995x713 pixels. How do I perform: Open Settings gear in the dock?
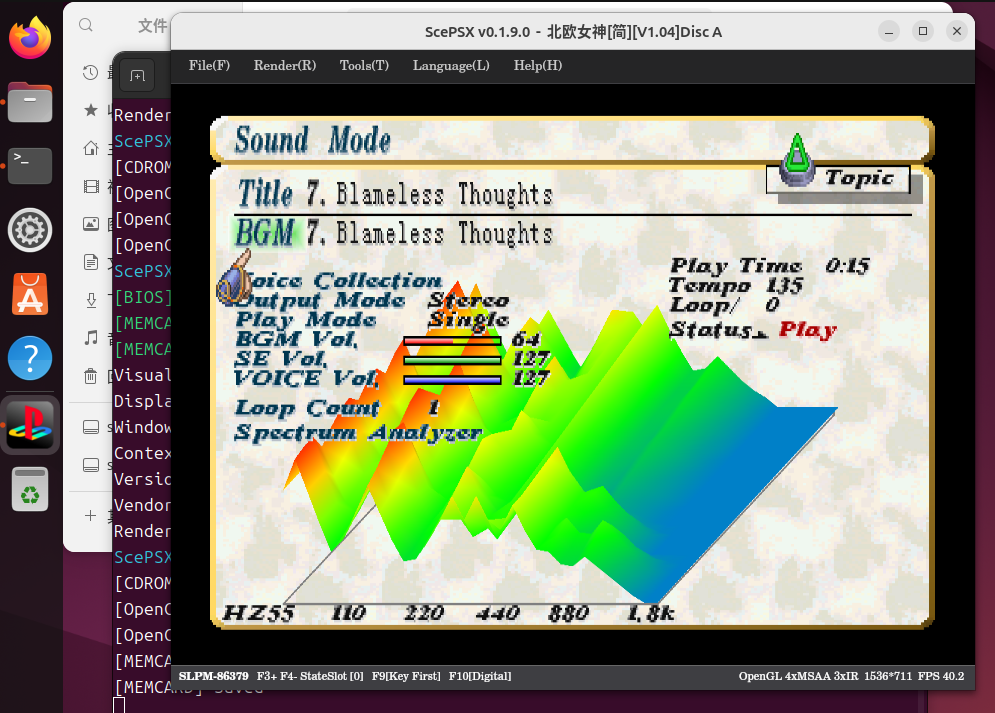pyautogui.click(x=30, y=230)
